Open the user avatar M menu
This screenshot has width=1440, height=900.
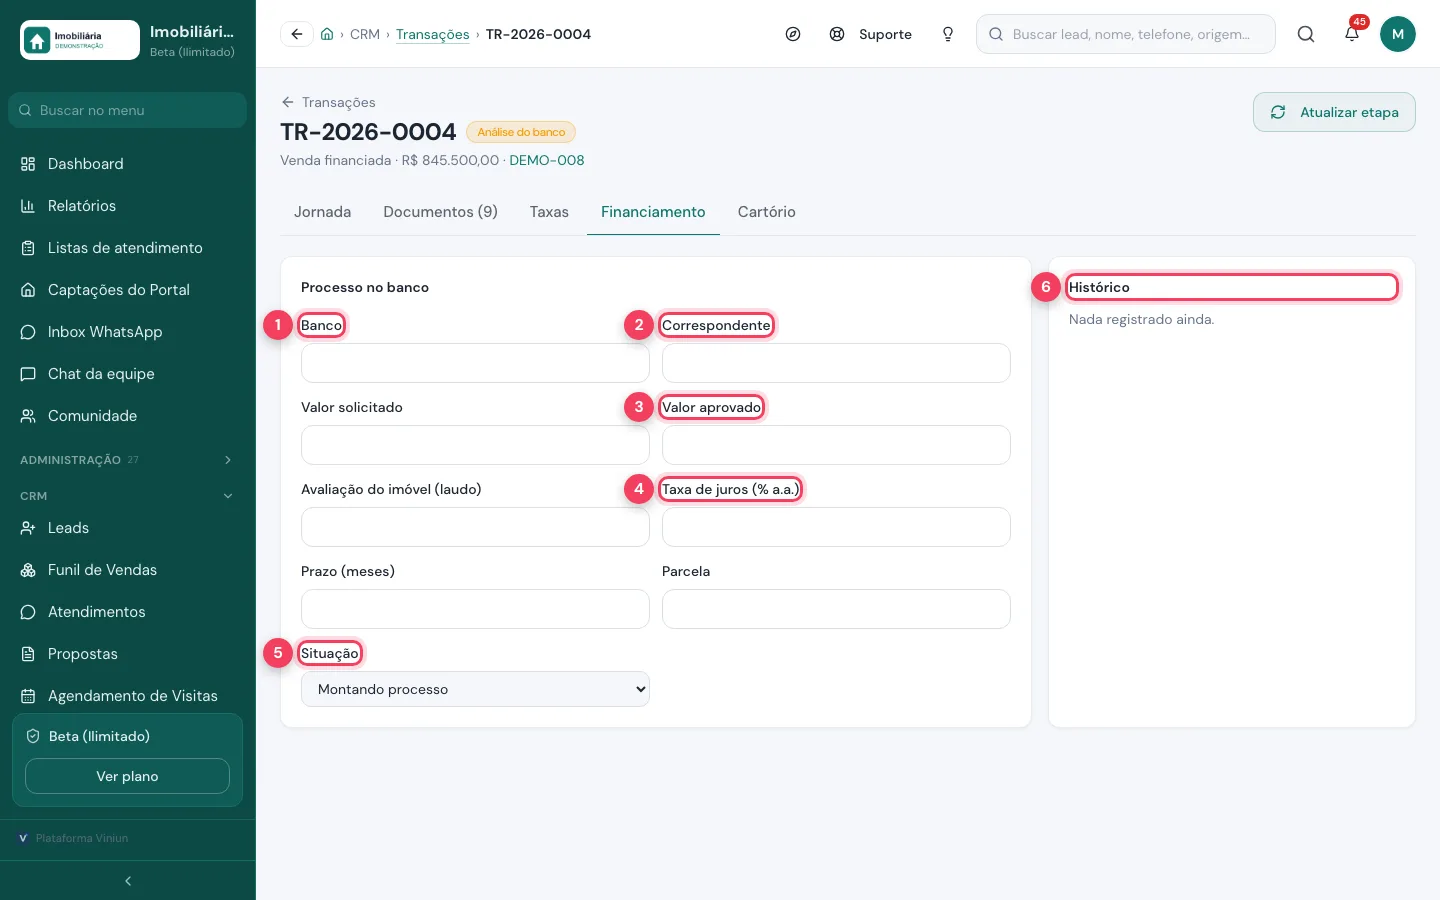1398,34
